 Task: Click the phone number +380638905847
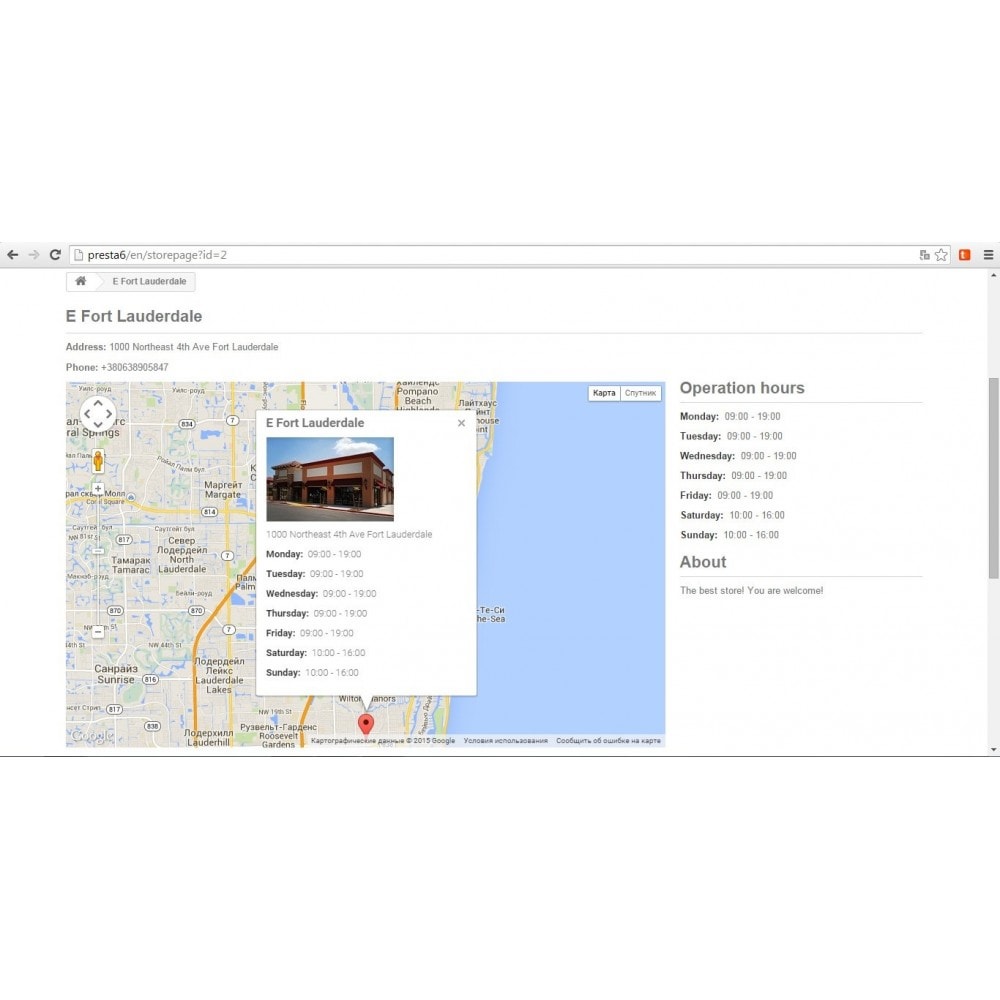click(x=135, y=367)
